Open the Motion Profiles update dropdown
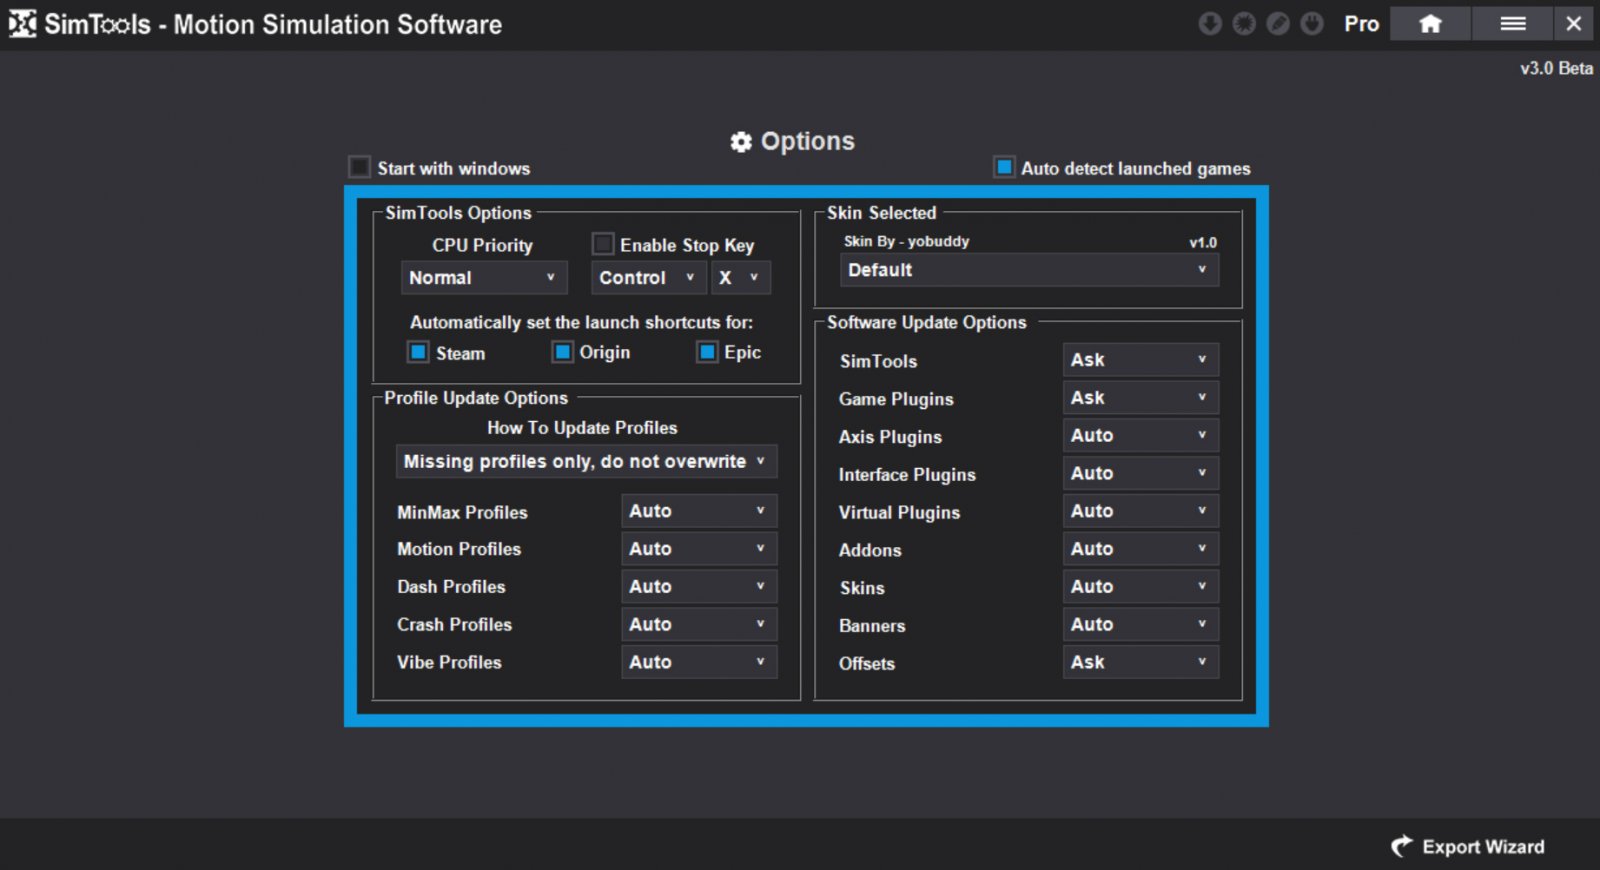Screen dimensions: 1600x870 click(698, 549)
